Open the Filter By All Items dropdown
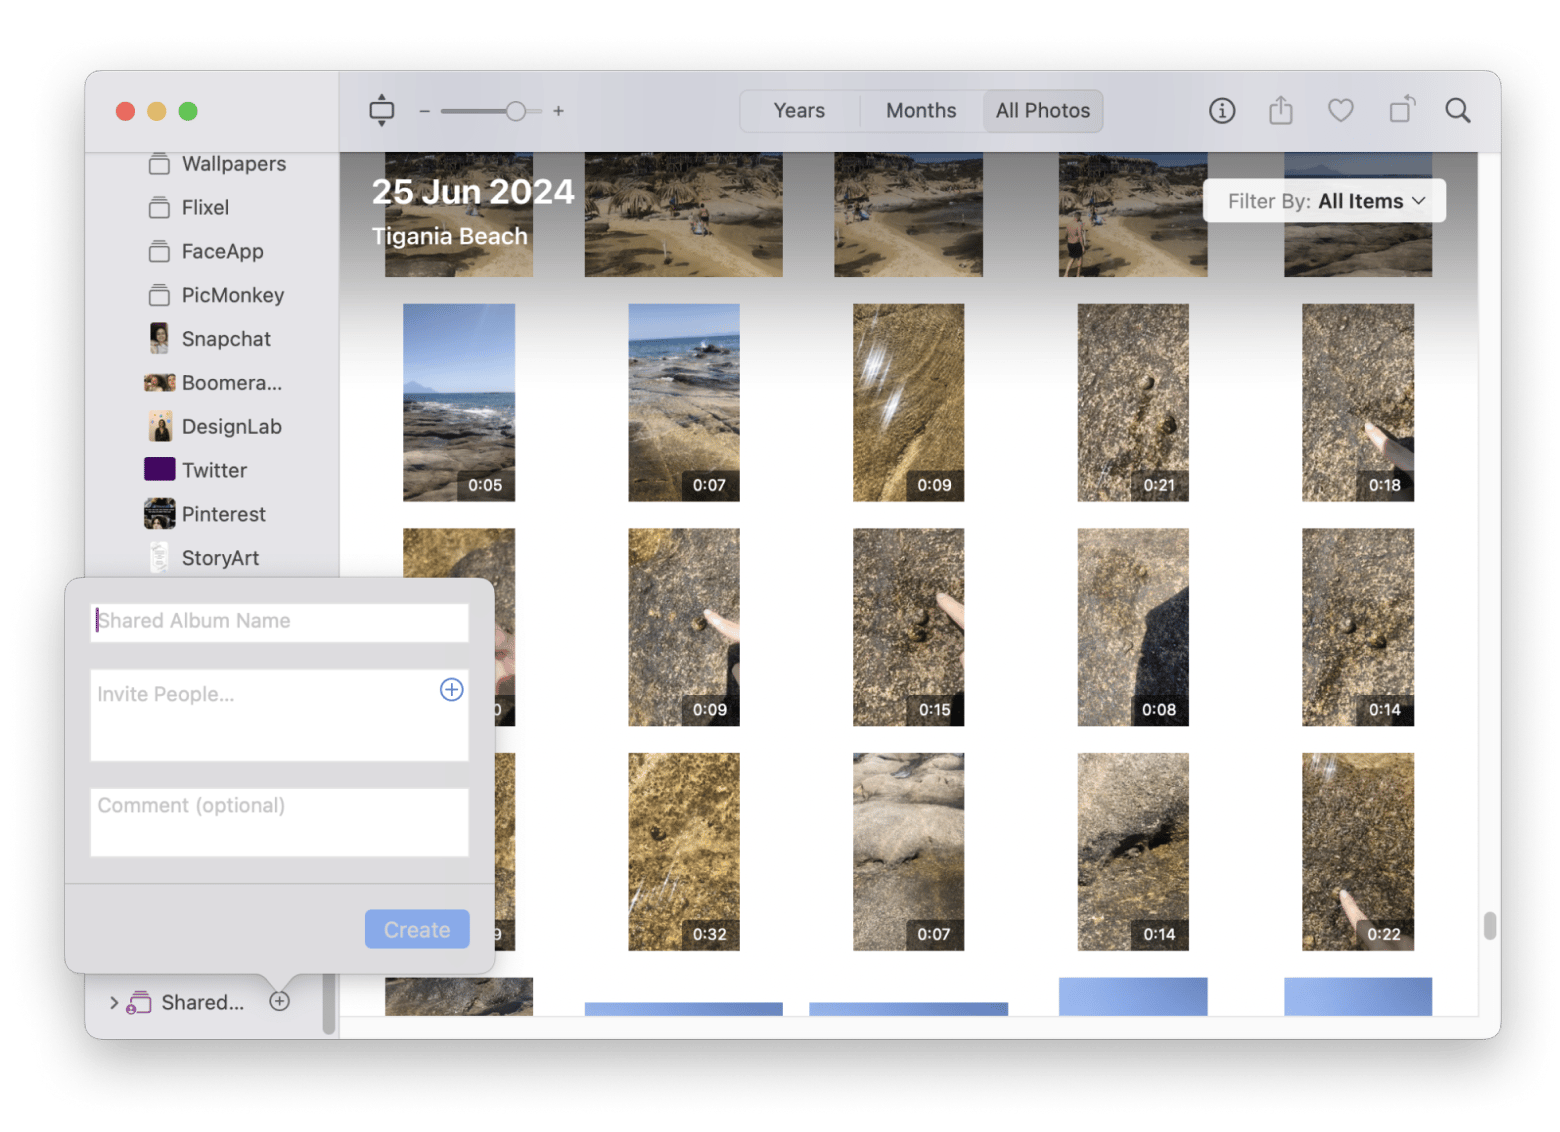The width and height of the screenshot is (1560, 1132). 1324,201
